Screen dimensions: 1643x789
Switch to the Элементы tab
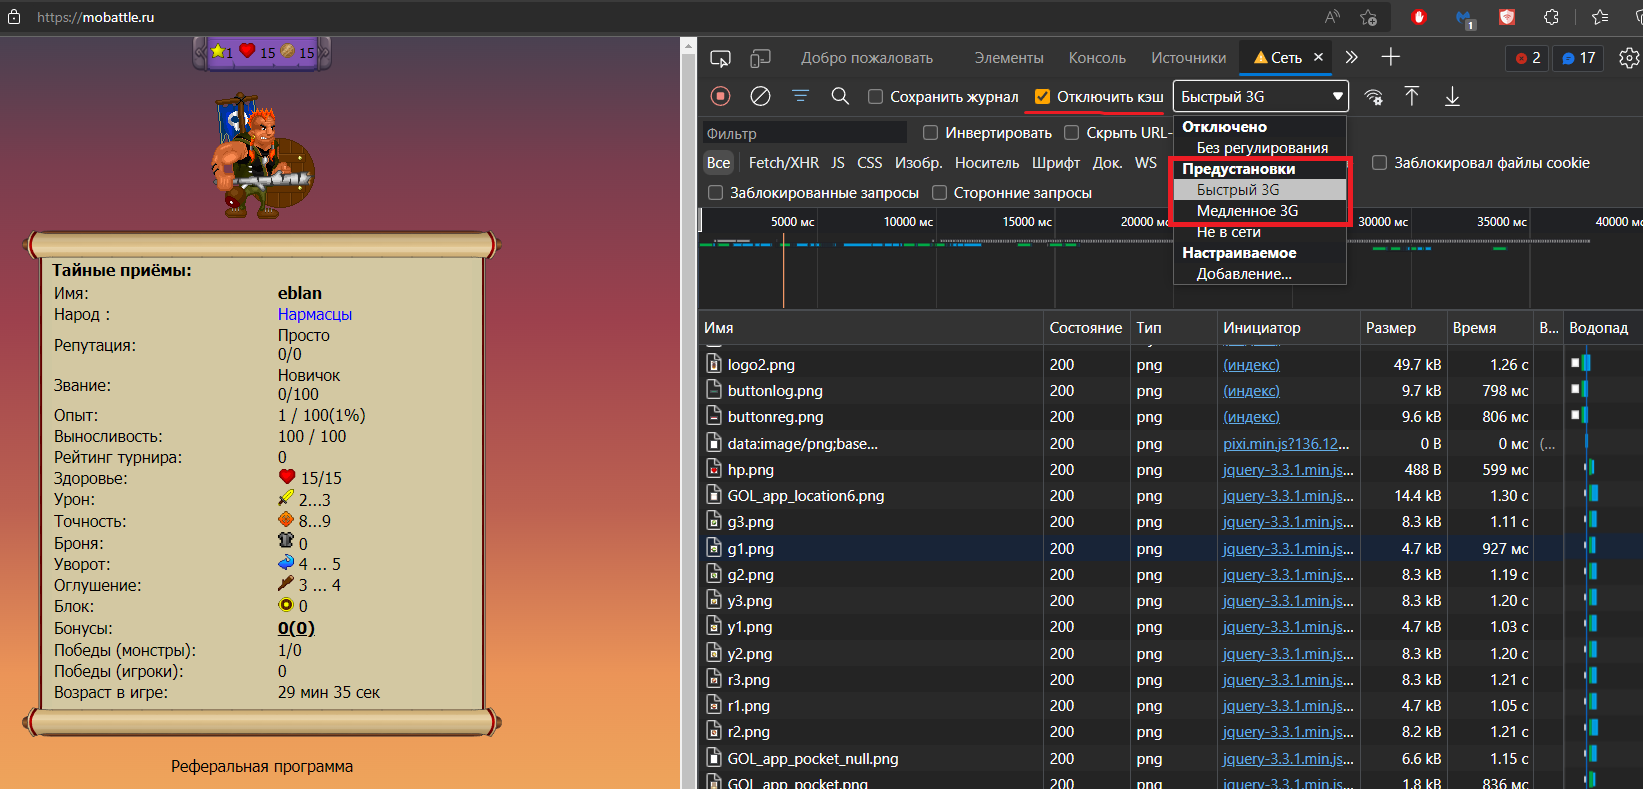1009,58
